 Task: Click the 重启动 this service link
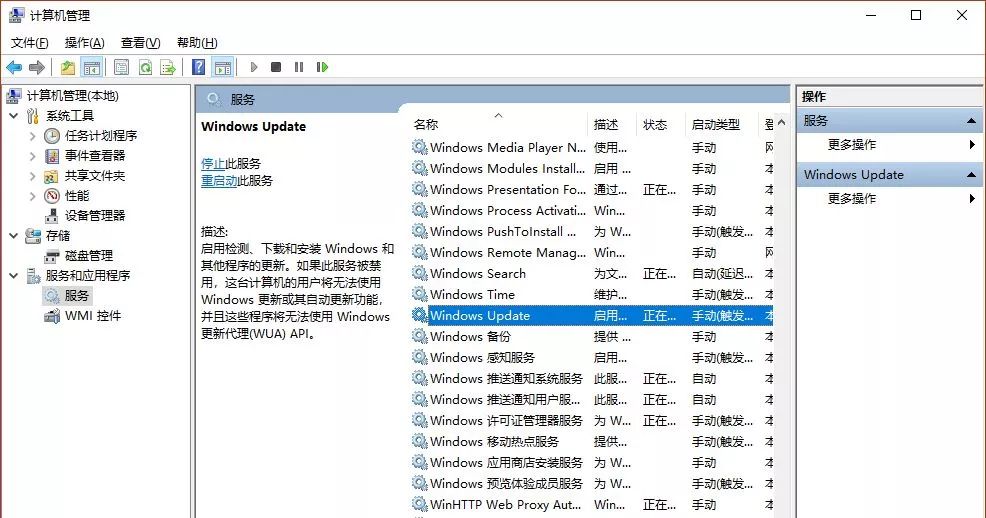[x=219, y=180]
